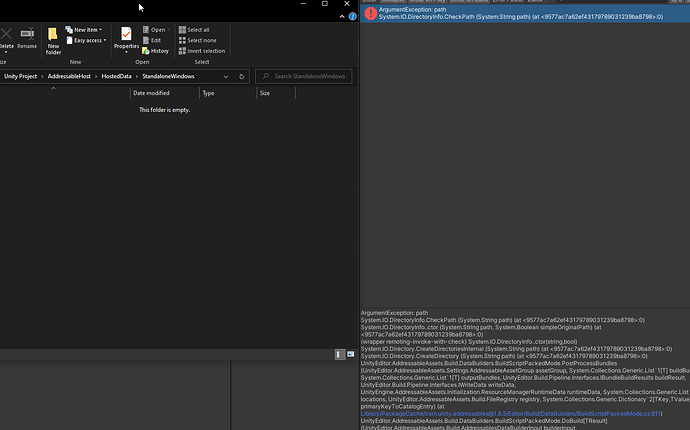The width and height of the screenshot is (690, 430).
Task: Click the 'System.IO.Directory.CreateDirectoriesInternal' stack line
Action: (x=517, y=349)
